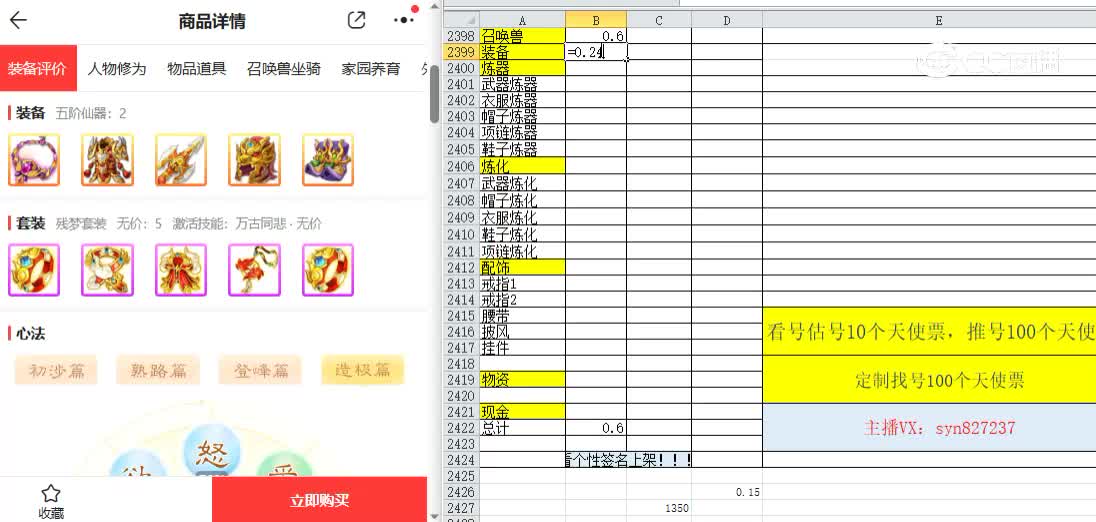Select column D header
The height and width of the screenshot is (522, 1096).
coord(727,20)
